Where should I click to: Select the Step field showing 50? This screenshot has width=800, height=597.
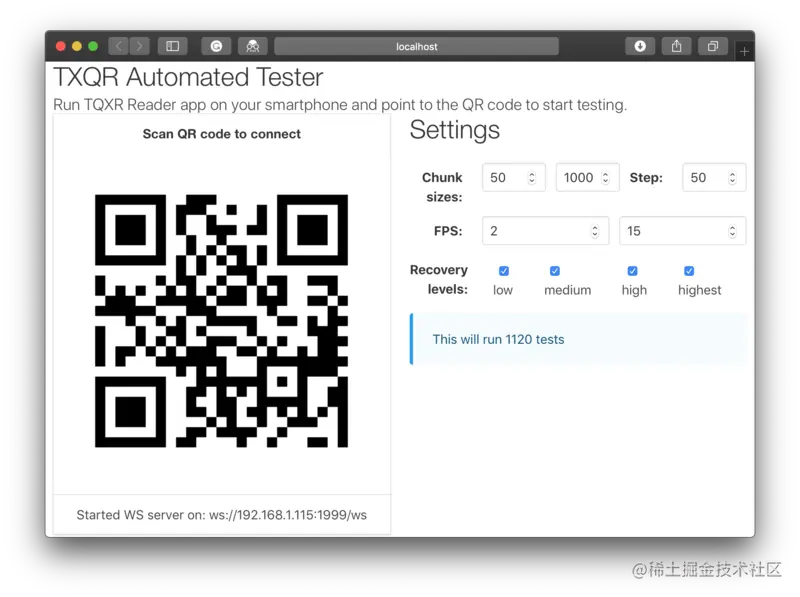click(x=714, y=178)
